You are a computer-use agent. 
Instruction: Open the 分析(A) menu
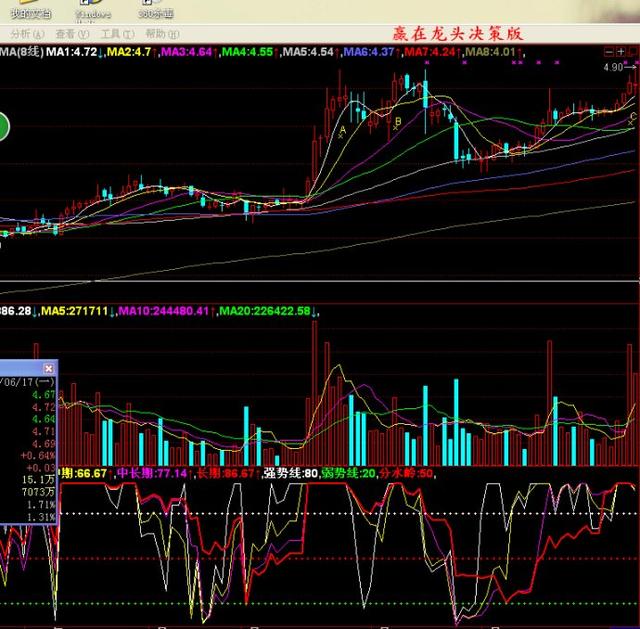click(27, 34)
